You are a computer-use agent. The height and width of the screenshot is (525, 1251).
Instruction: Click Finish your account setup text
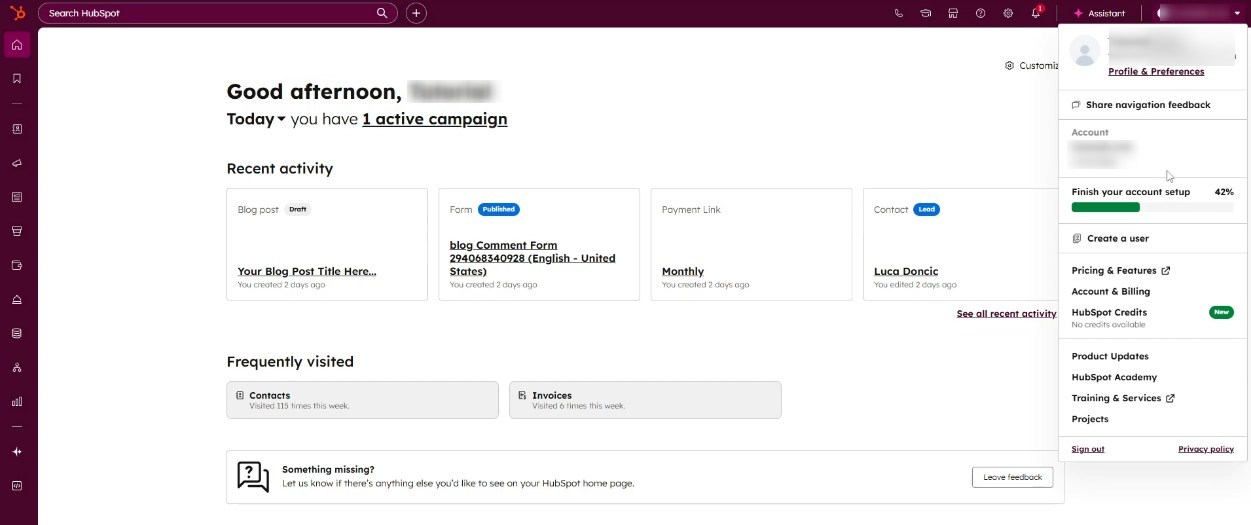1131,192
